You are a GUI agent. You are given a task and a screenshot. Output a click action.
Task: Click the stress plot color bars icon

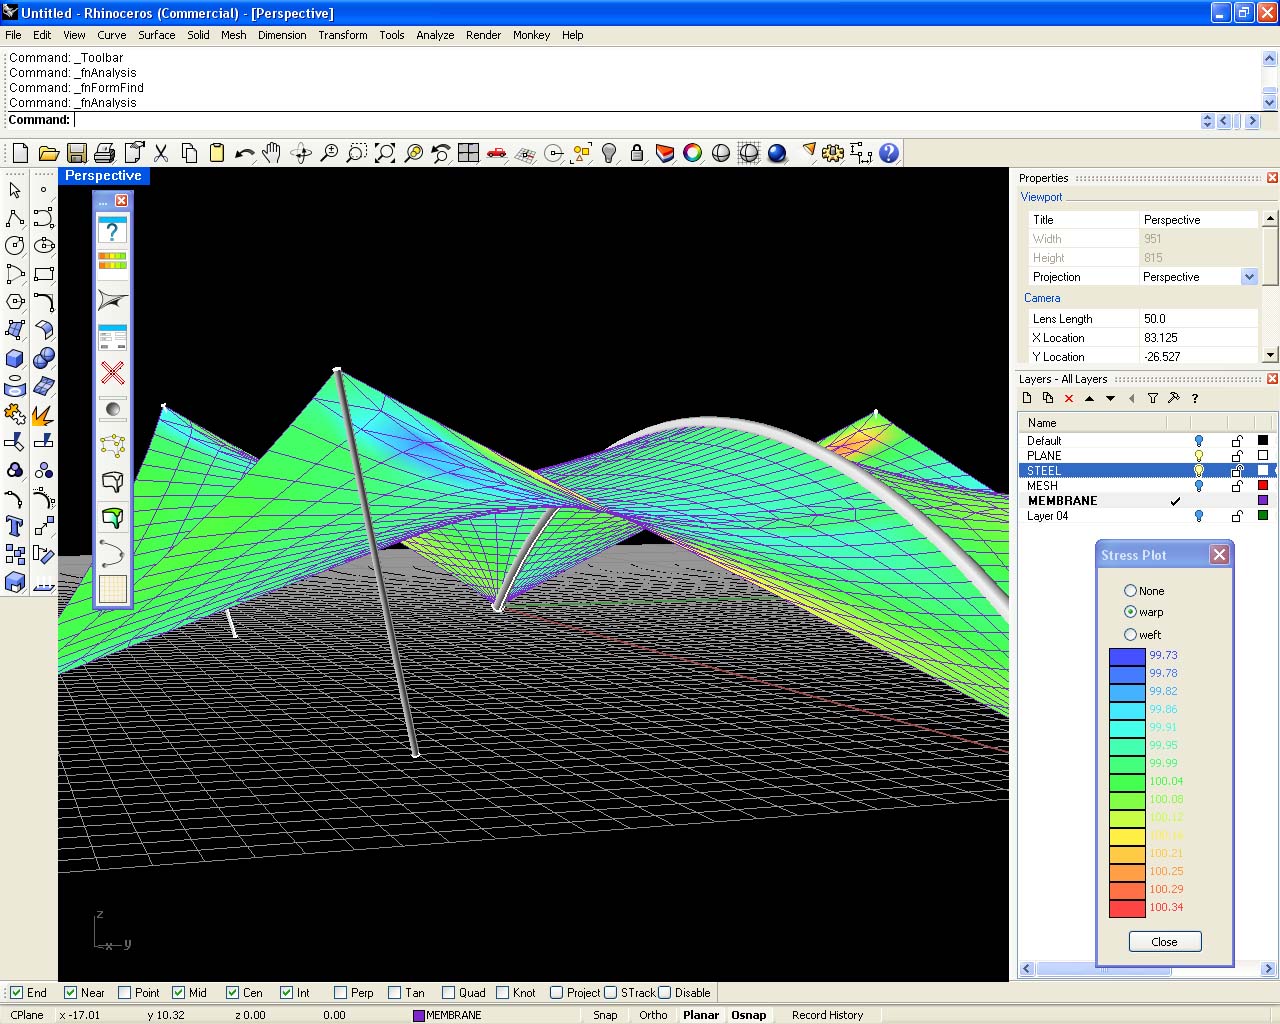tap(112, 262)
